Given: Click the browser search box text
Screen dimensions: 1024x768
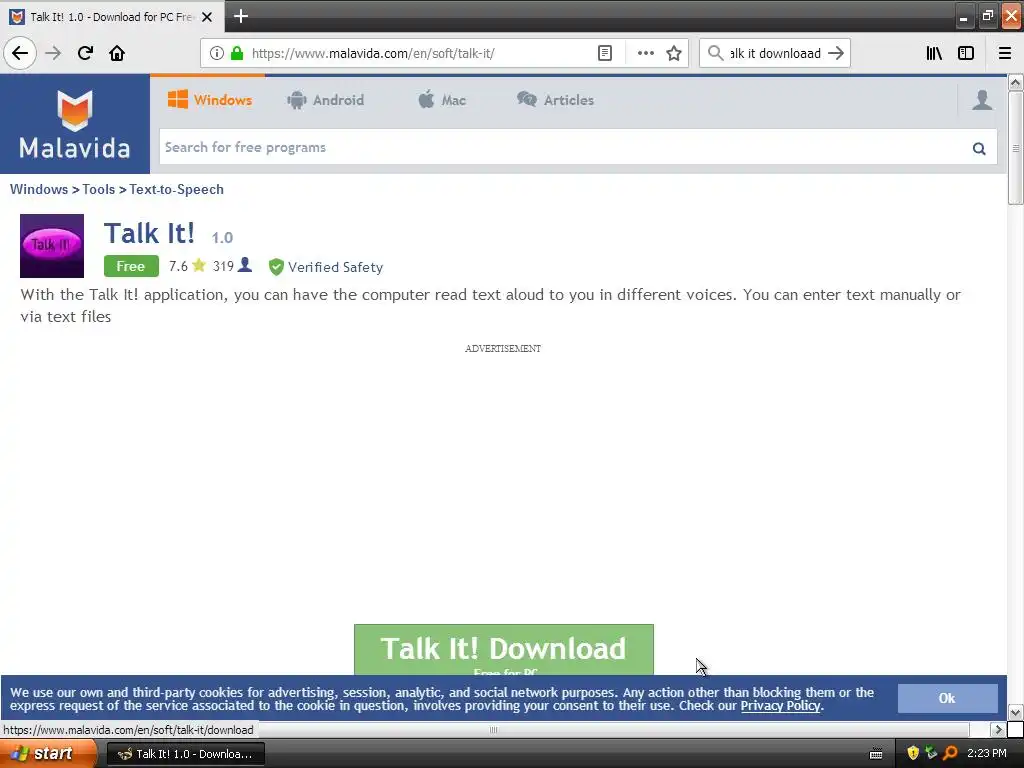Looking at the screenshot, I should coord(775,53).
